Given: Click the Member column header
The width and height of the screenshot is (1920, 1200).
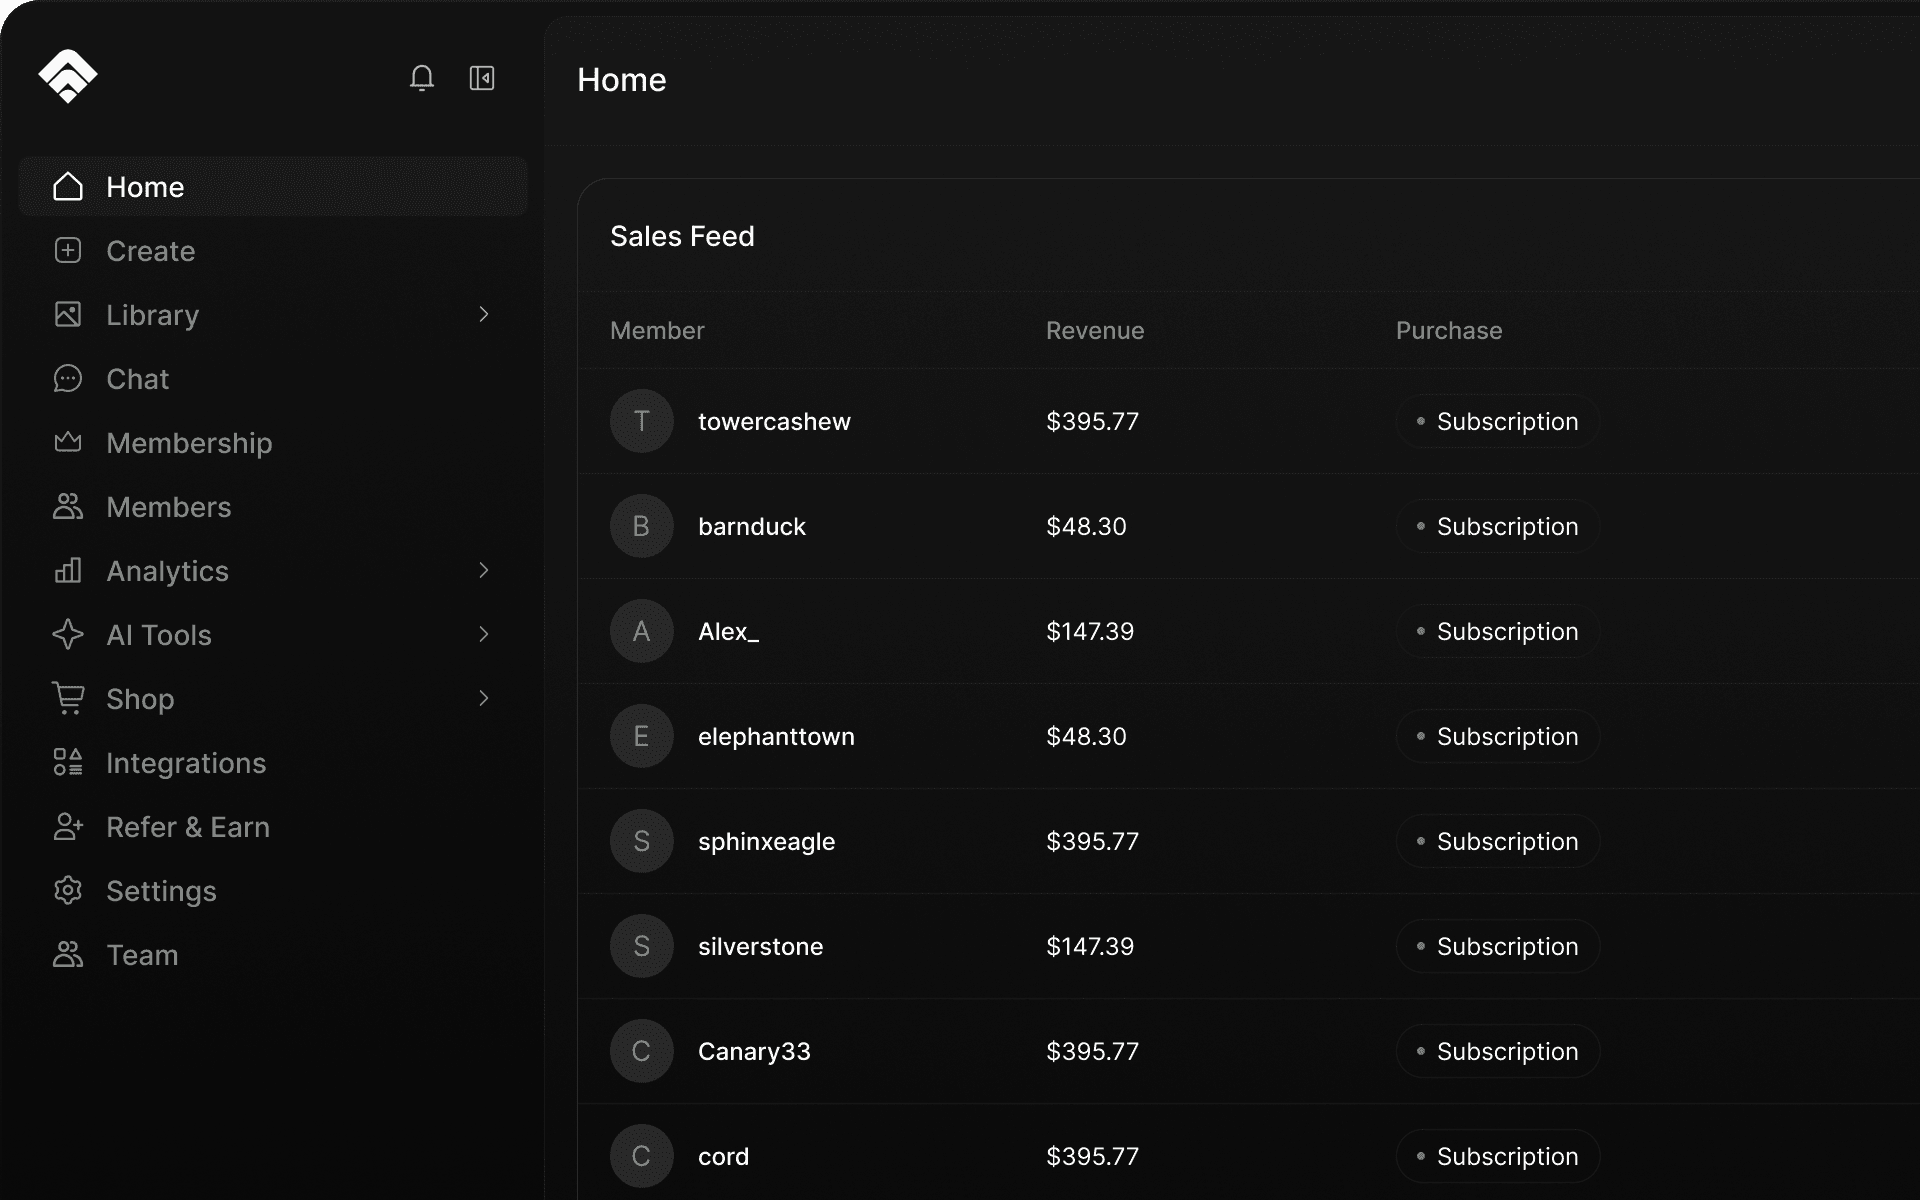Looking at the screenshot, I should pos(657,331).
